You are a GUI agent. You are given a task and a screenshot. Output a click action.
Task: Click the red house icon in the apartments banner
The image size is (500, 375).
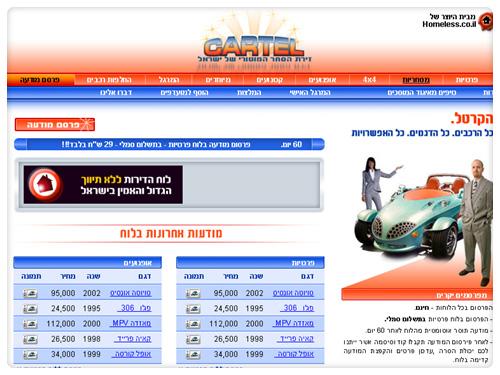click(x=45, y=184)
